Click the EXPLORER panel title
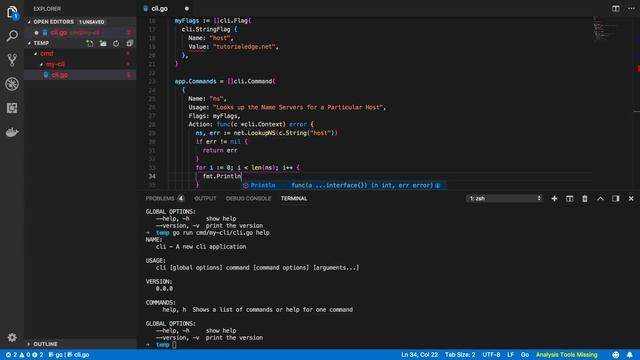Image resolution: width=640 pixels, height=360 pixels. [x=47, y=9]
